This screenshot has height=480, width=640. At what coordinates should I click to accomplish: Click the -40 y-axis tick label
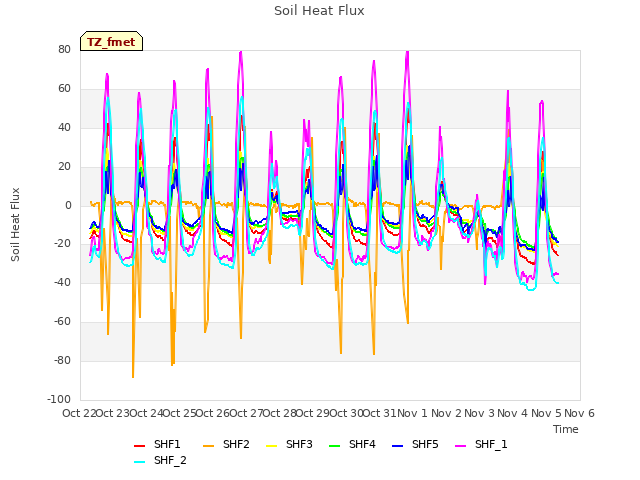pos(62,282)
